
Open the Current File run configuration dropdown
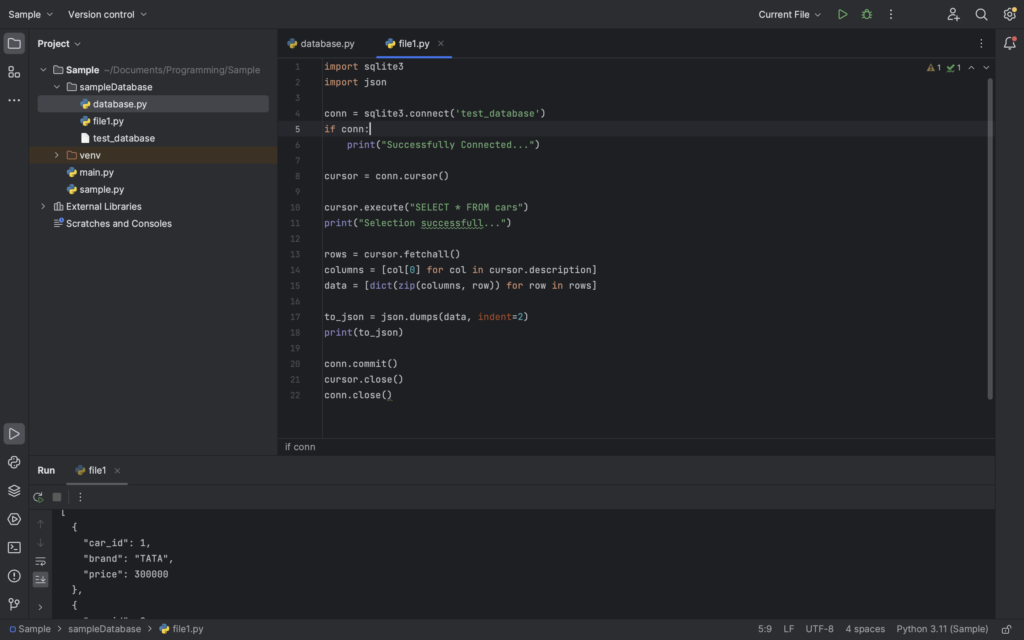click(x=789, y=14)
